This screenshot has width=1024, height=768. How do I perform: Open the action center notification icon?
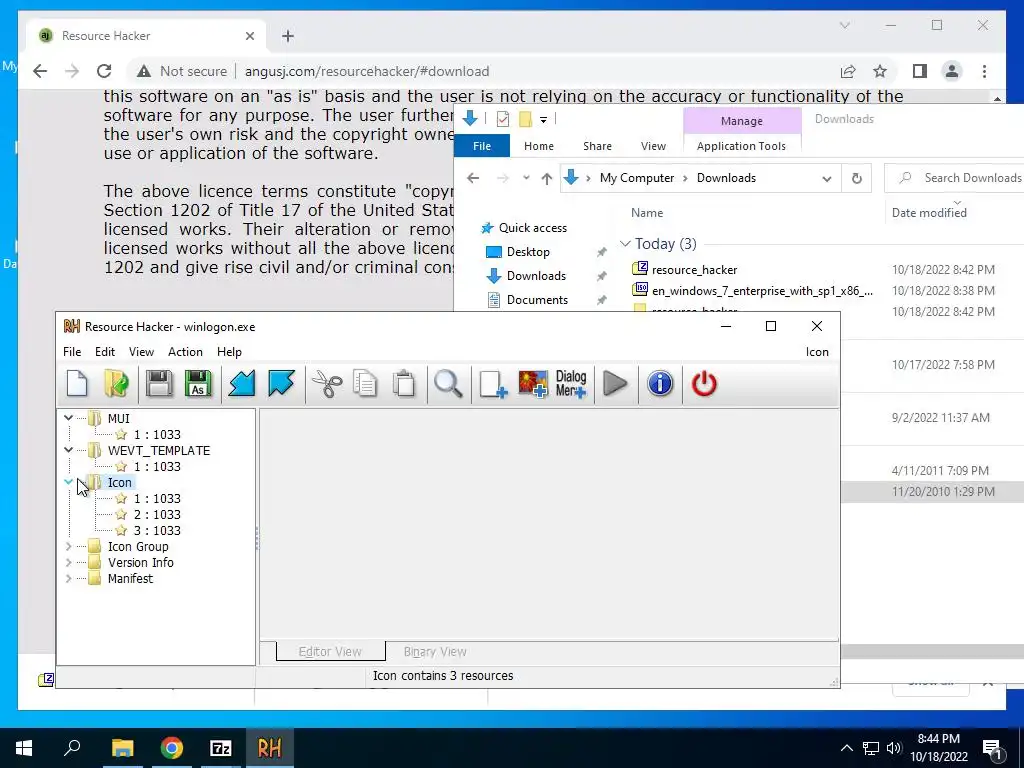click(x=992, y=748)
